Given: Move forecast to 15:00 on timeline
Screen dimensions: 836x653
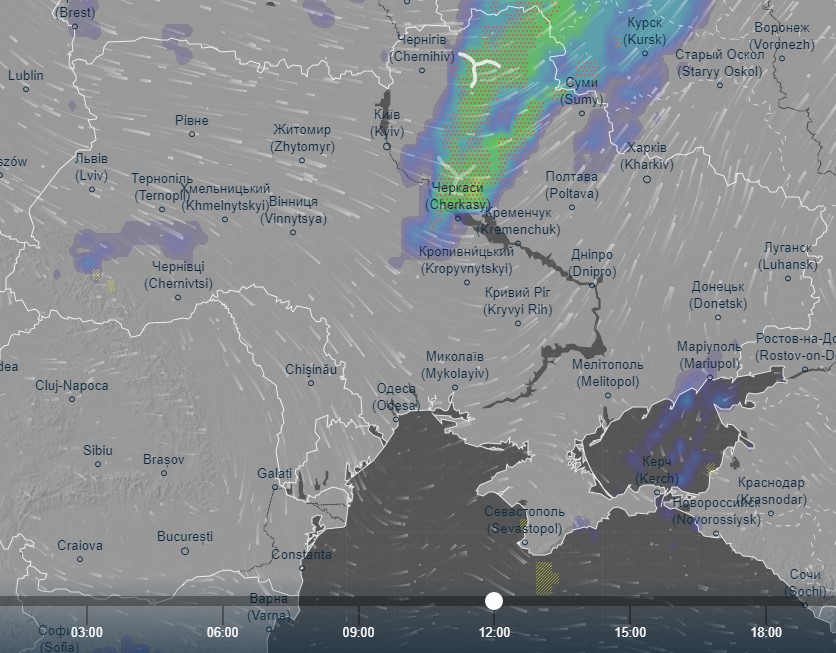Looking at the screenshot, I should [630, 632].
